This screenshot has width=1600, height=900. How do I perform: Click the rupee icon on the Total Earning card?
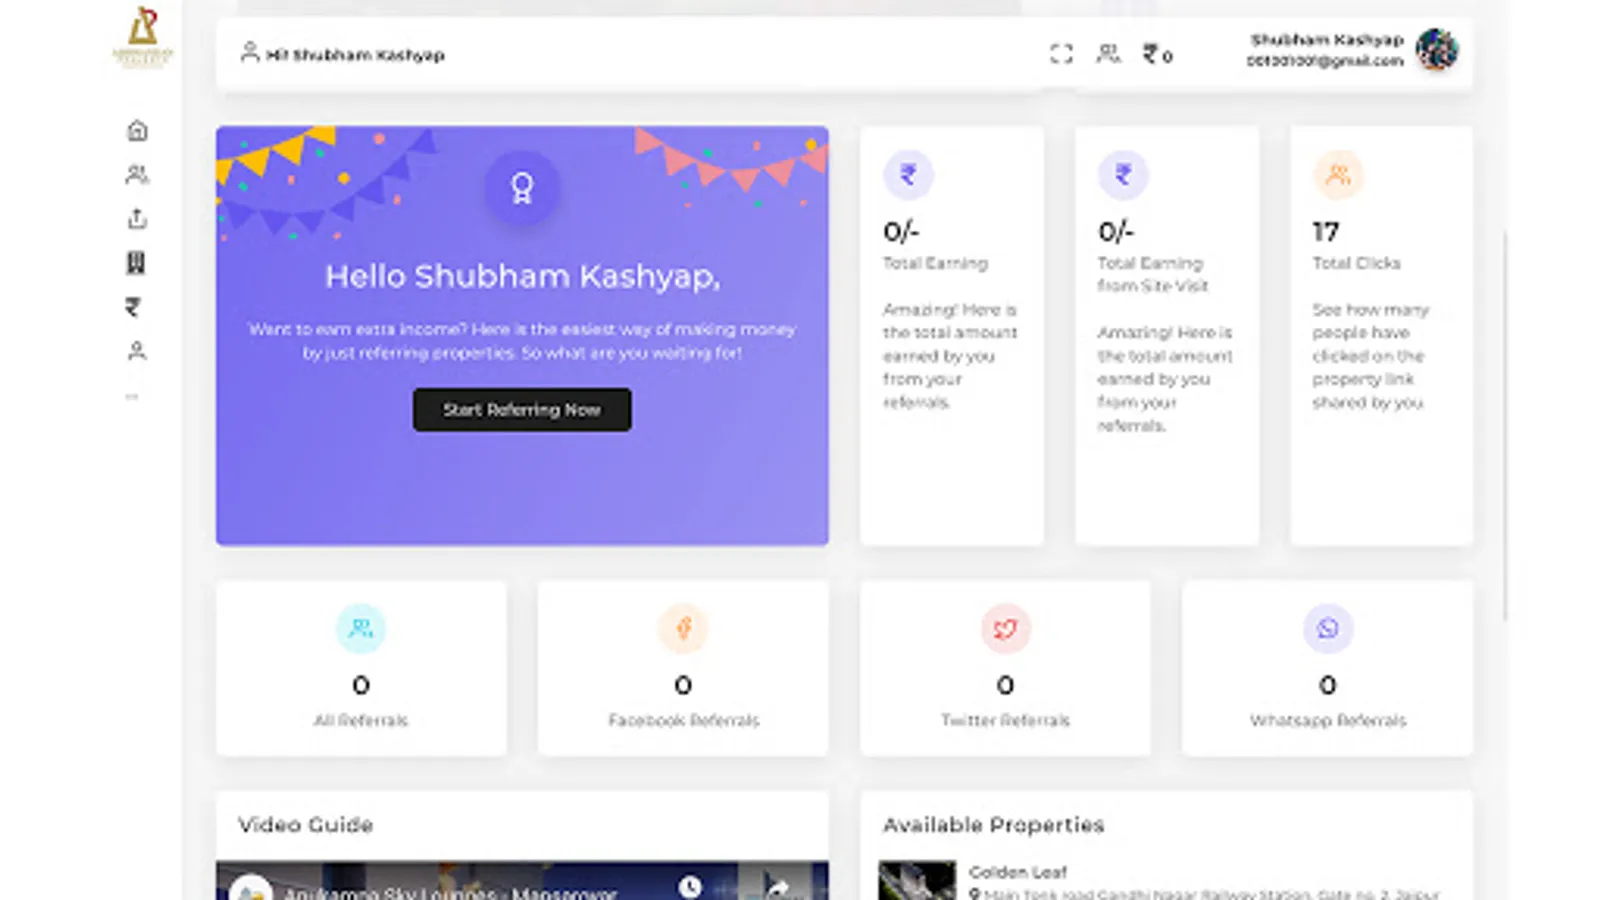pyautogui.click(x=908, y=174)
